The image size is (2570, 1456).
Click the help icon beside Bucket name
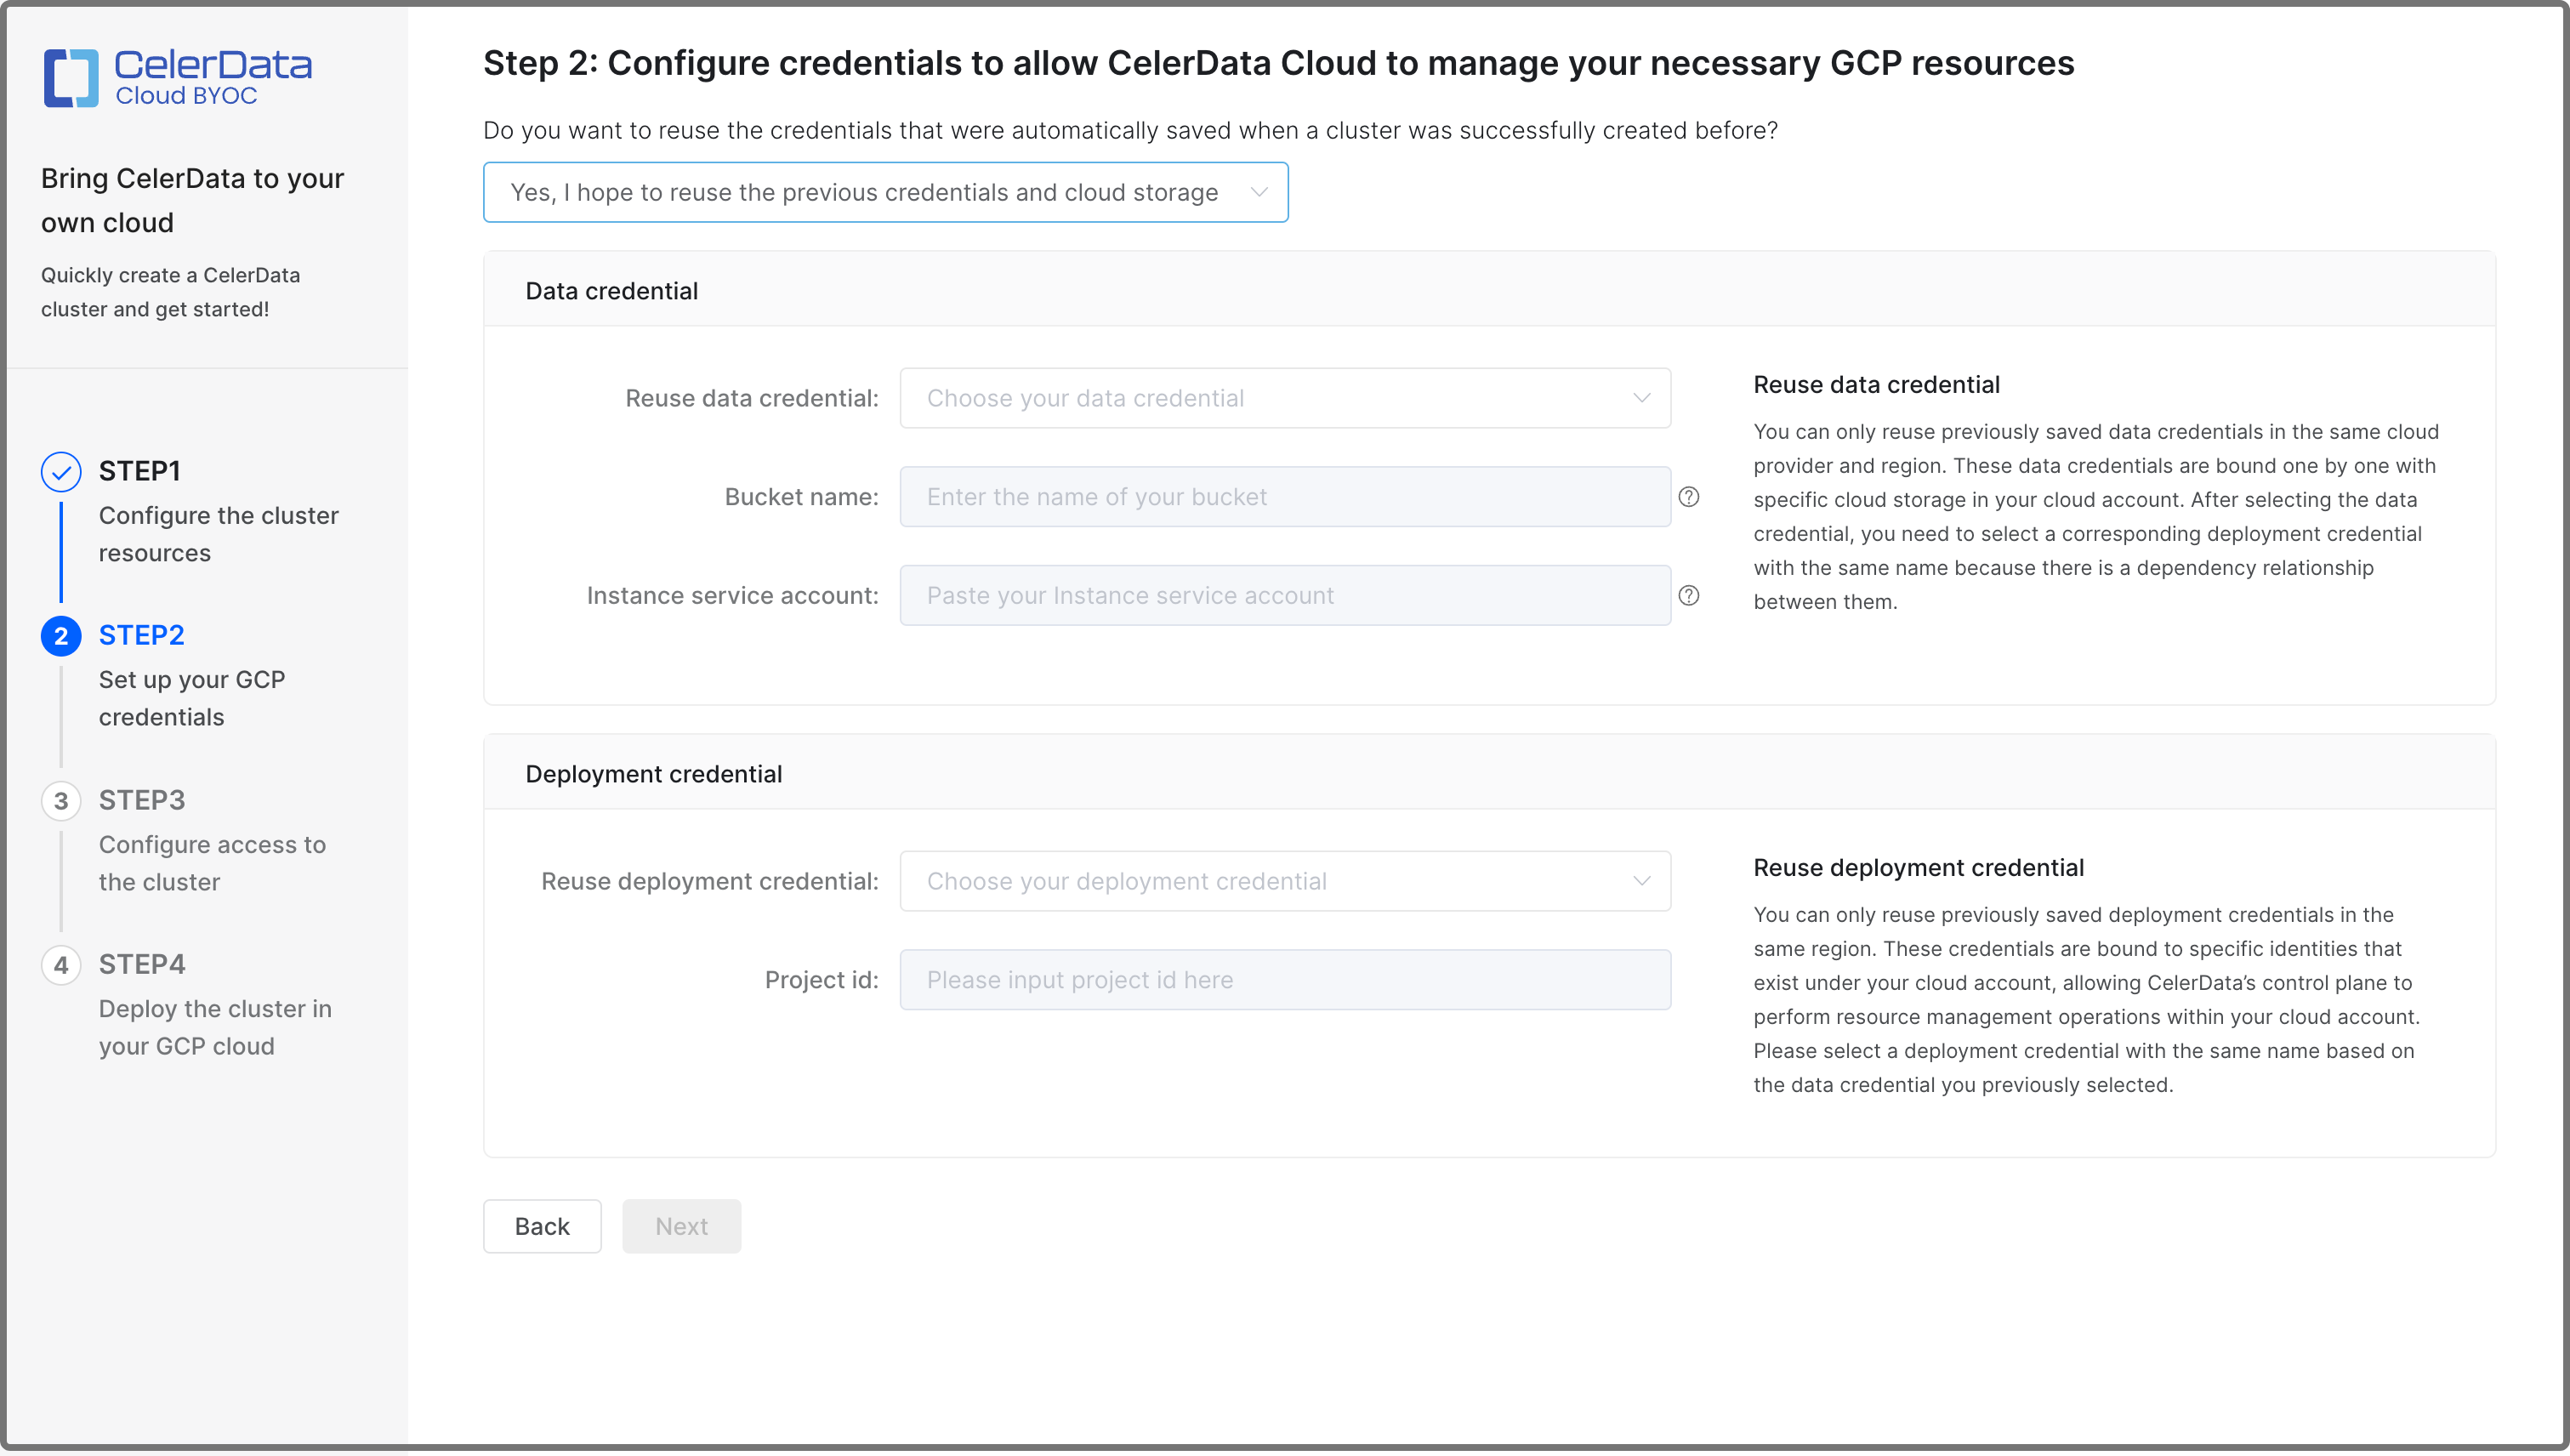click(1690, 496)
